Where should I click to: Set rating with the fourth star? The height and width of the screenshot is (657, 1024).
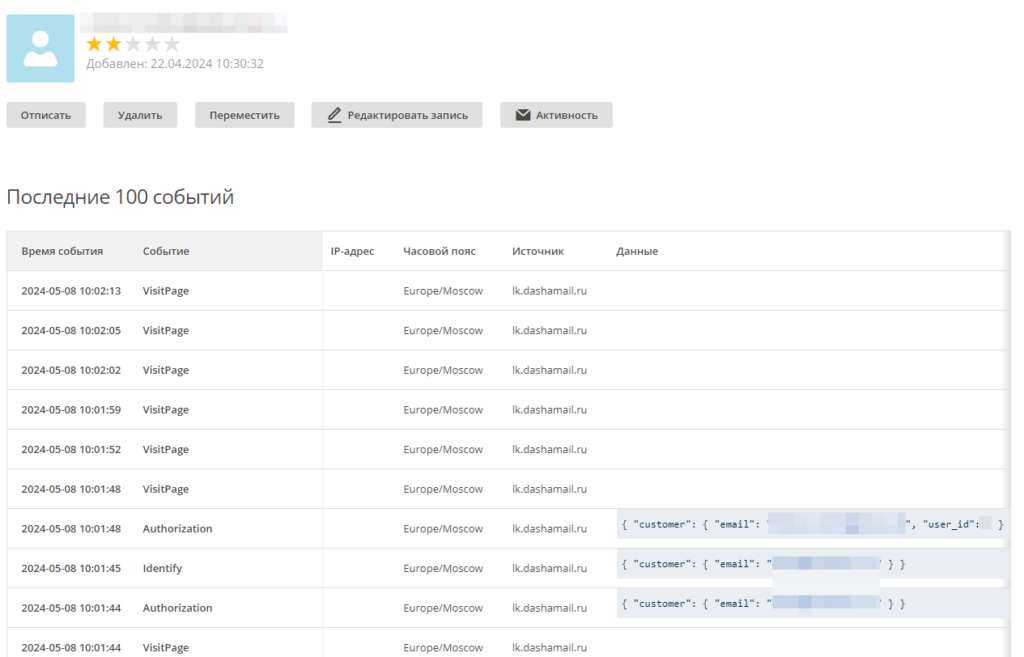click(152, 44)
